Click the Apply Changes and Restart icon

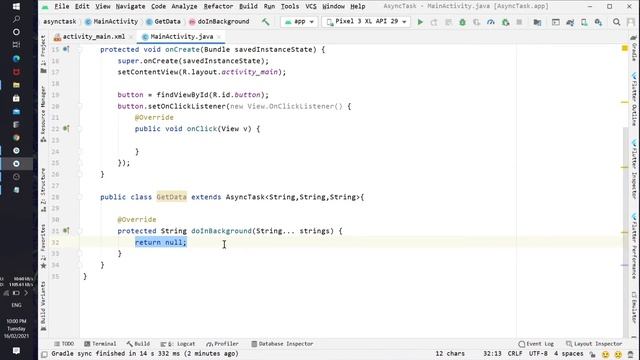(434, 22)
